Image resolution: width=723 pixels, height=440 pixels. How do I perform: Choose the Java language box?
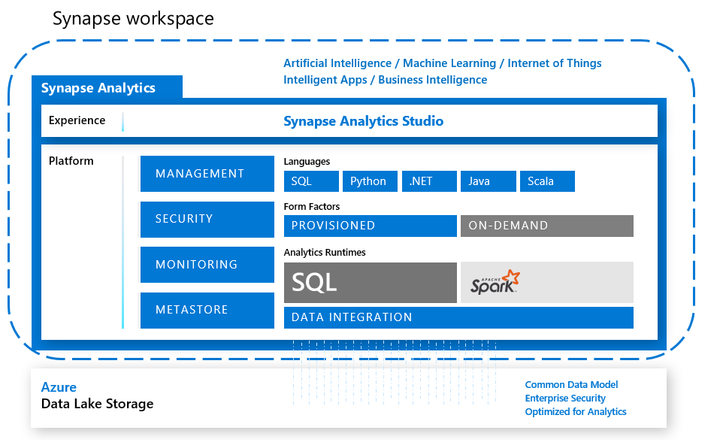pyautogui.click(x=488, y=182)
